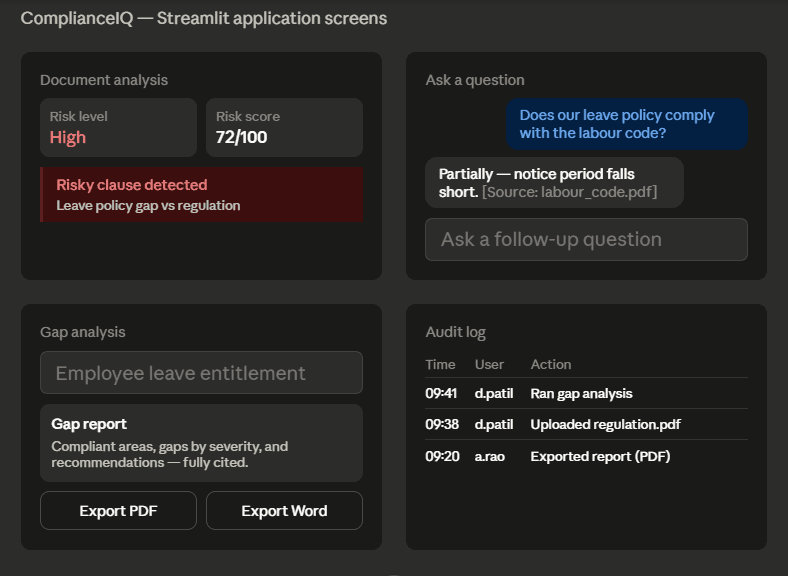
Task: Open the Risk level High card
Action: click(x=119, y=128)
